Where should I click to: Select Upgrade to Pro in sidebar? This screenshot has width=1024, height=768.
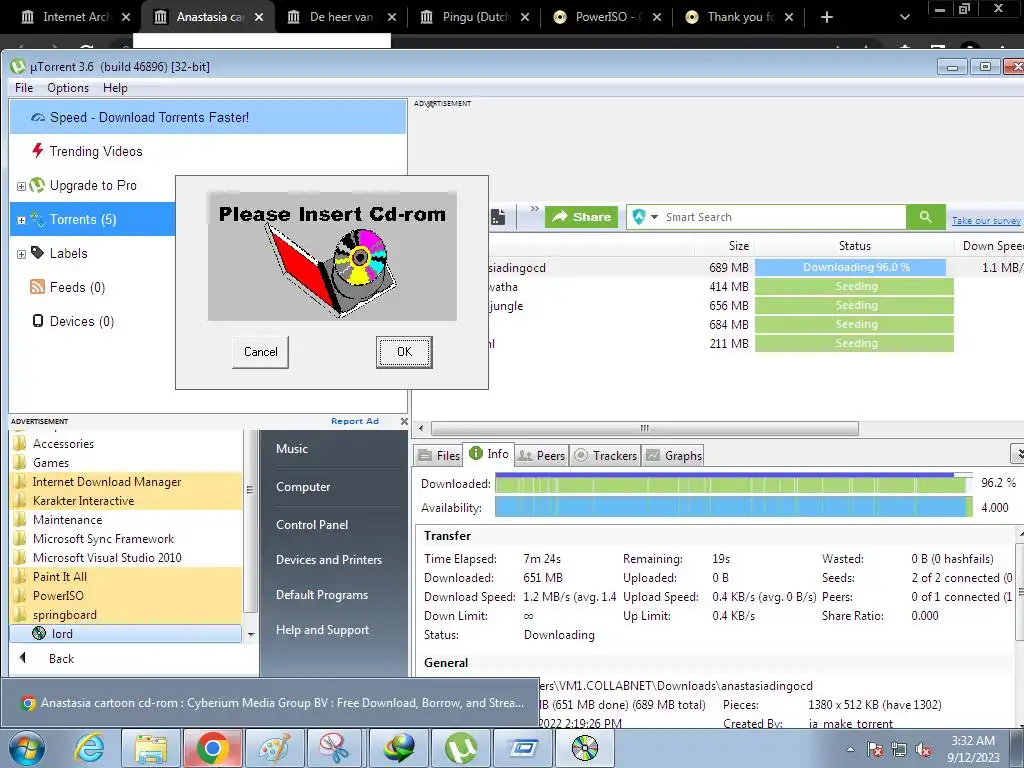coord(93,185)
